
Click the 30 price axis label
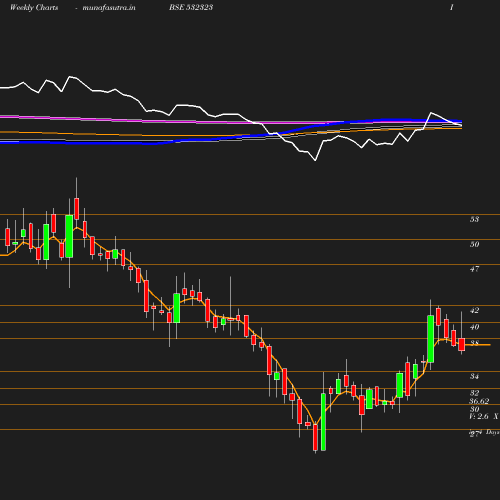tap(474, 409)
